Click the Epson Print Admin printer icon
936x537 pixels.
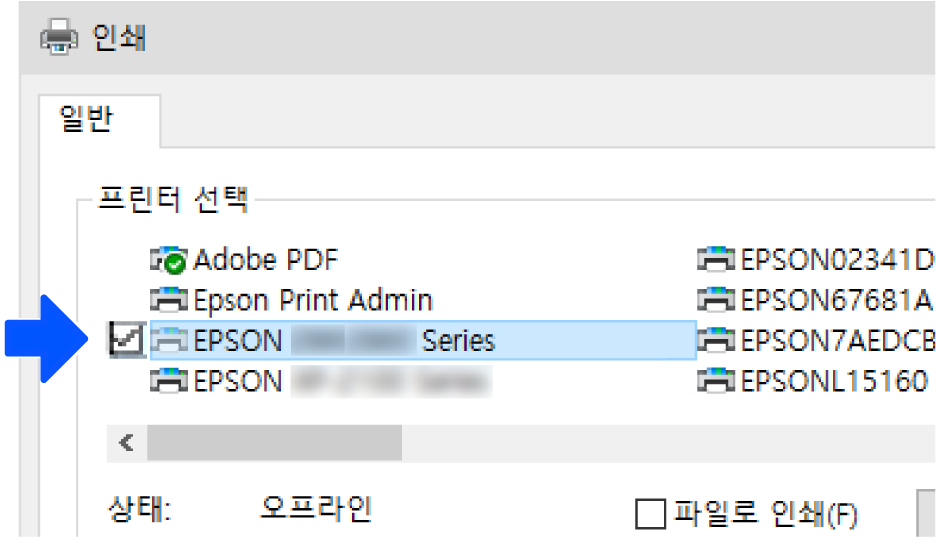click(x=168, y=299)
